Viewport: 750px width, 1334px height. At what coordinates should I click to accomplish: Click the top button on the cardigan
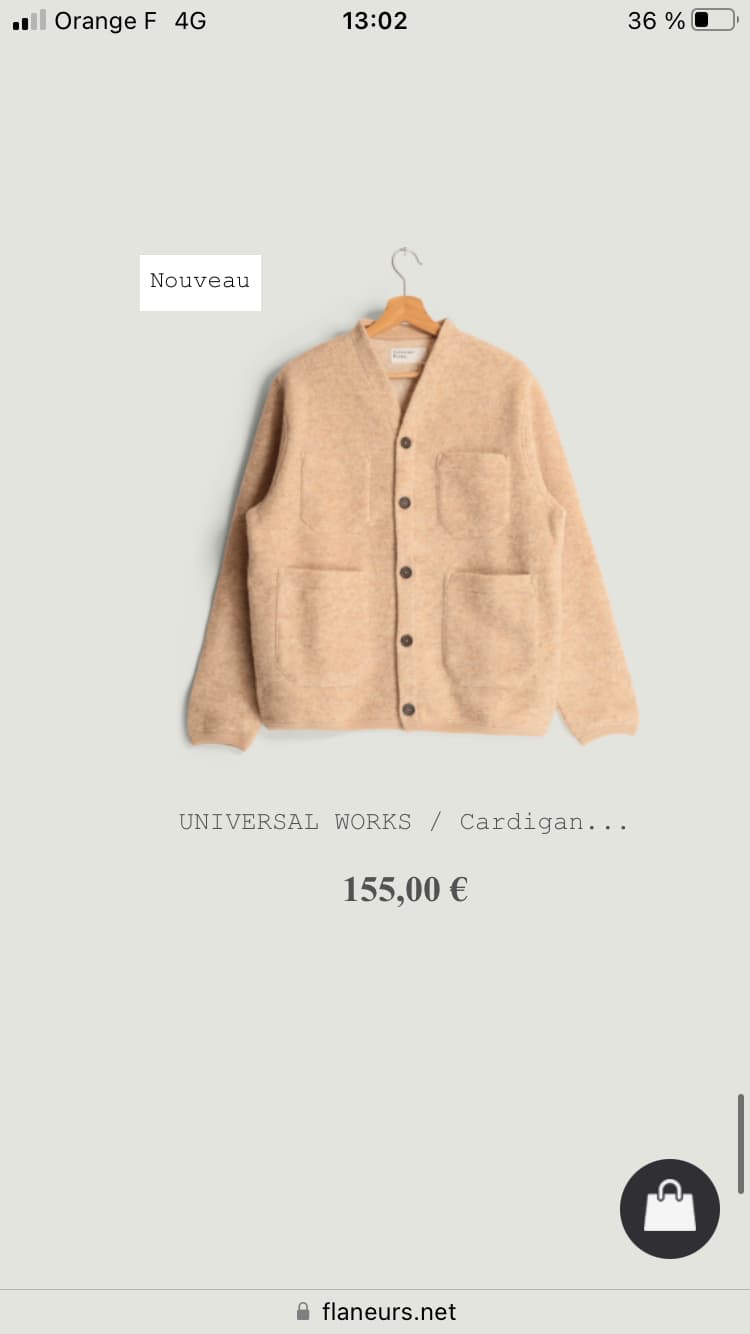pos(407,442)
